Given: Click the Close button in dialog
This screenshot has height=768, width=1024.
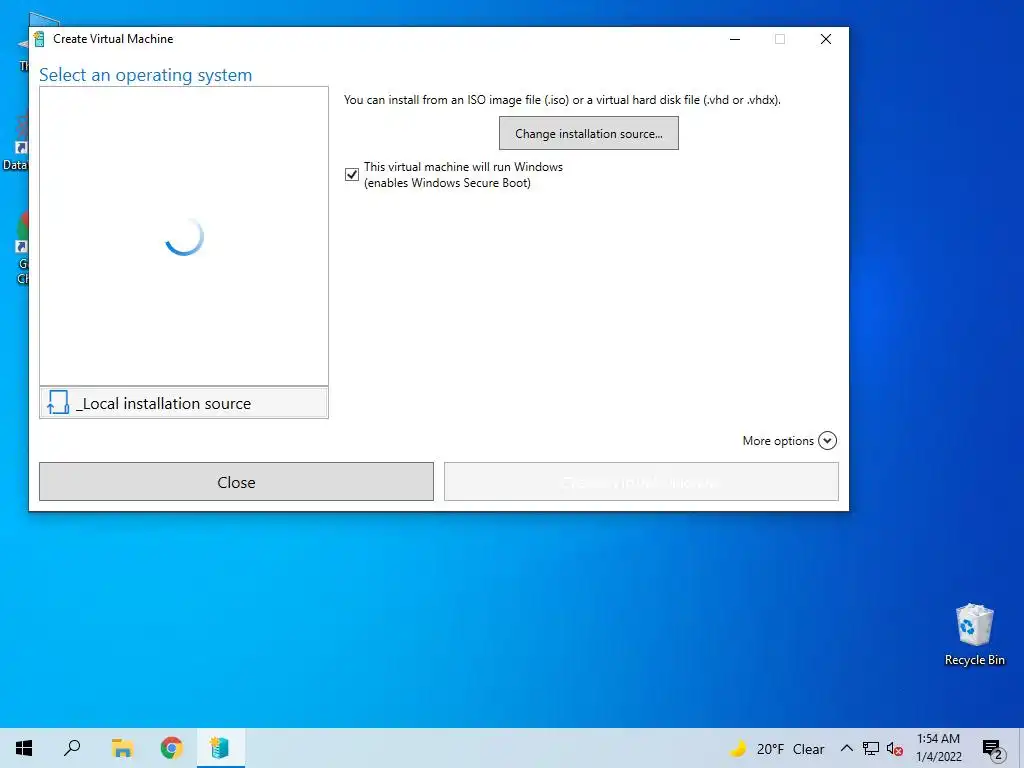Looking at the screenshot, I should click(x=236, y=482).
